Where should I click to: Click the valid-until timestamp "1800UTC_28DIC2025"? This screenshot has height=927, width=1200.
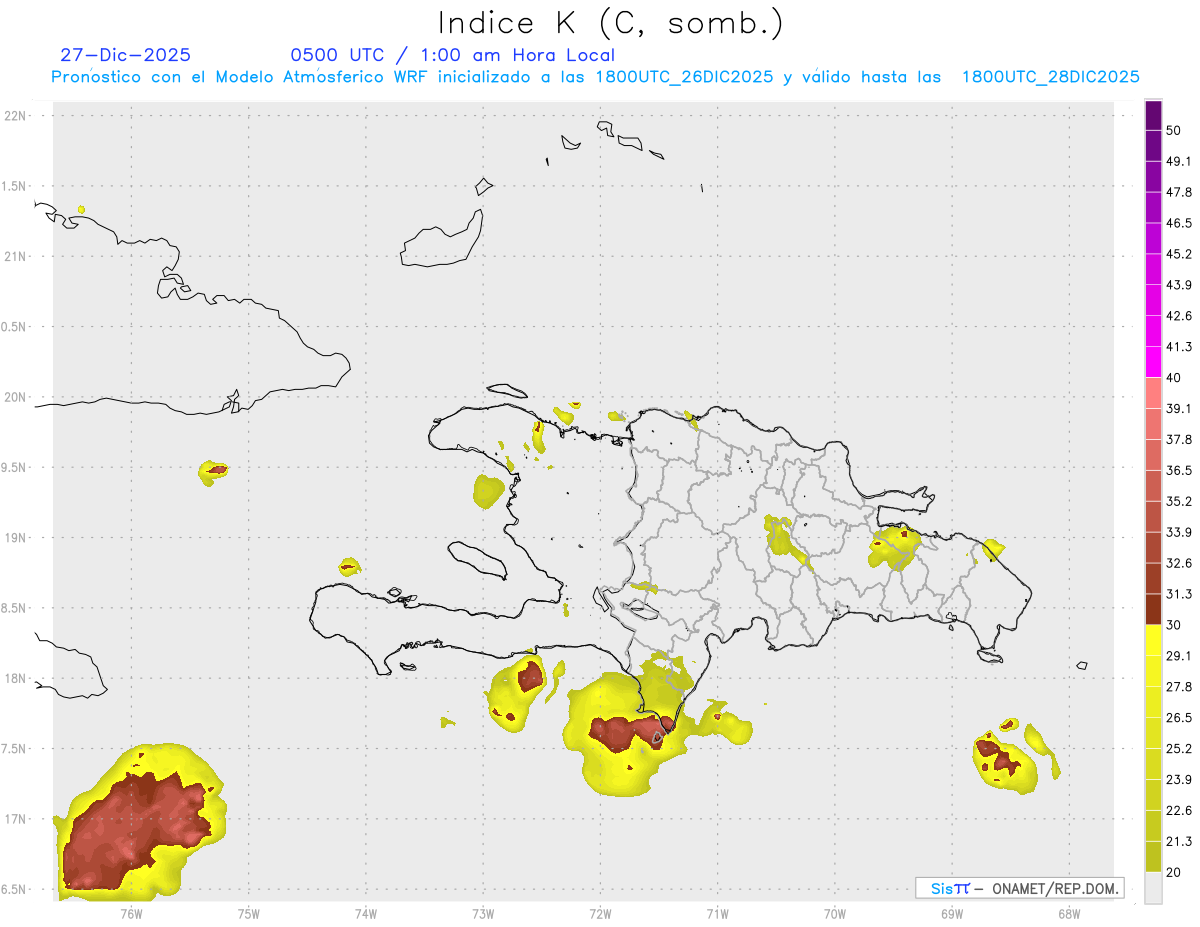click(x=1051, y=77)
